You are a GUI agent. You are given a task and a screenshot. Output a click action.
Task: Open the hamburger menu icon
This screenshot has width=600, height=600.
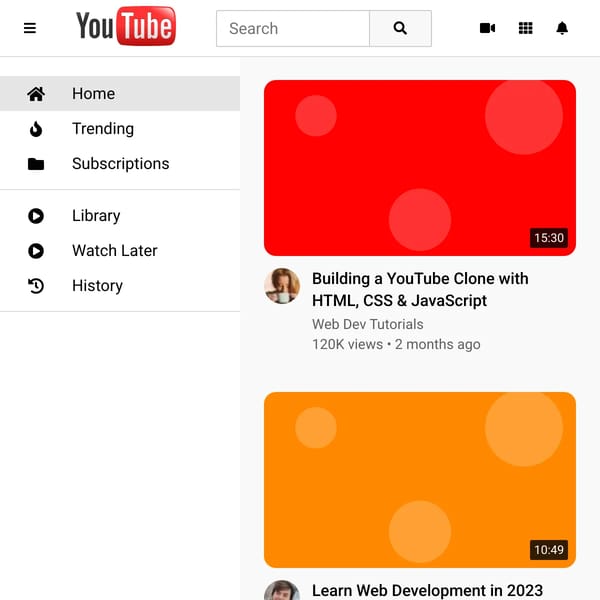tap(30, 28)
